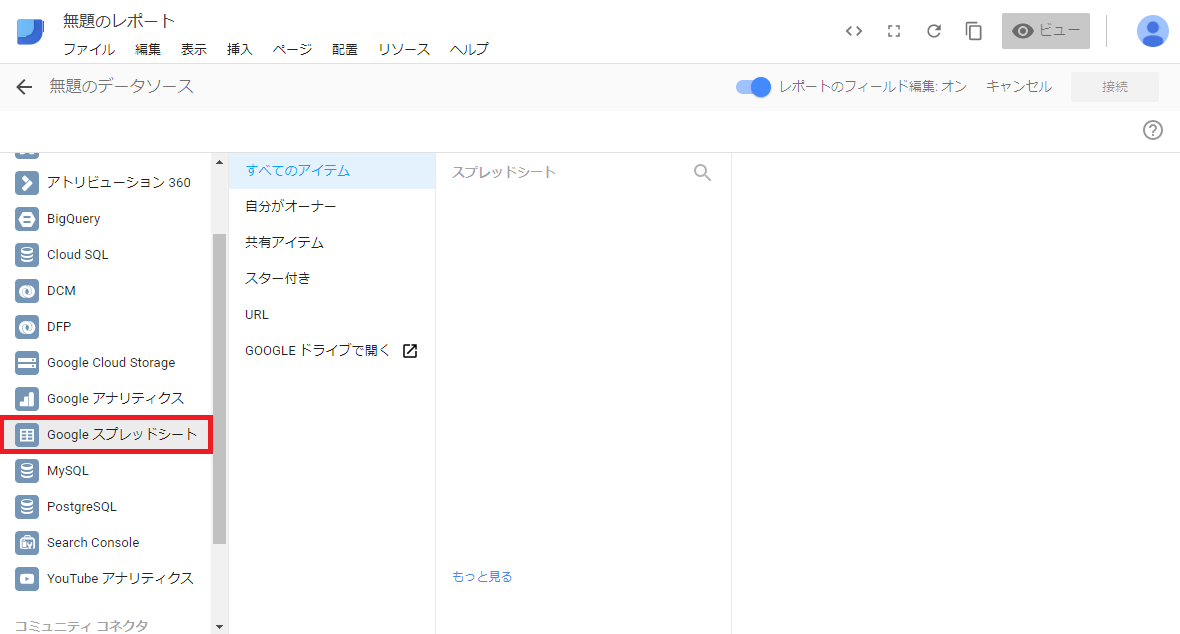Select the DFP connector label
Image resolution: width=1180 pixels, height=634 pixels.
tap(59, 327)
